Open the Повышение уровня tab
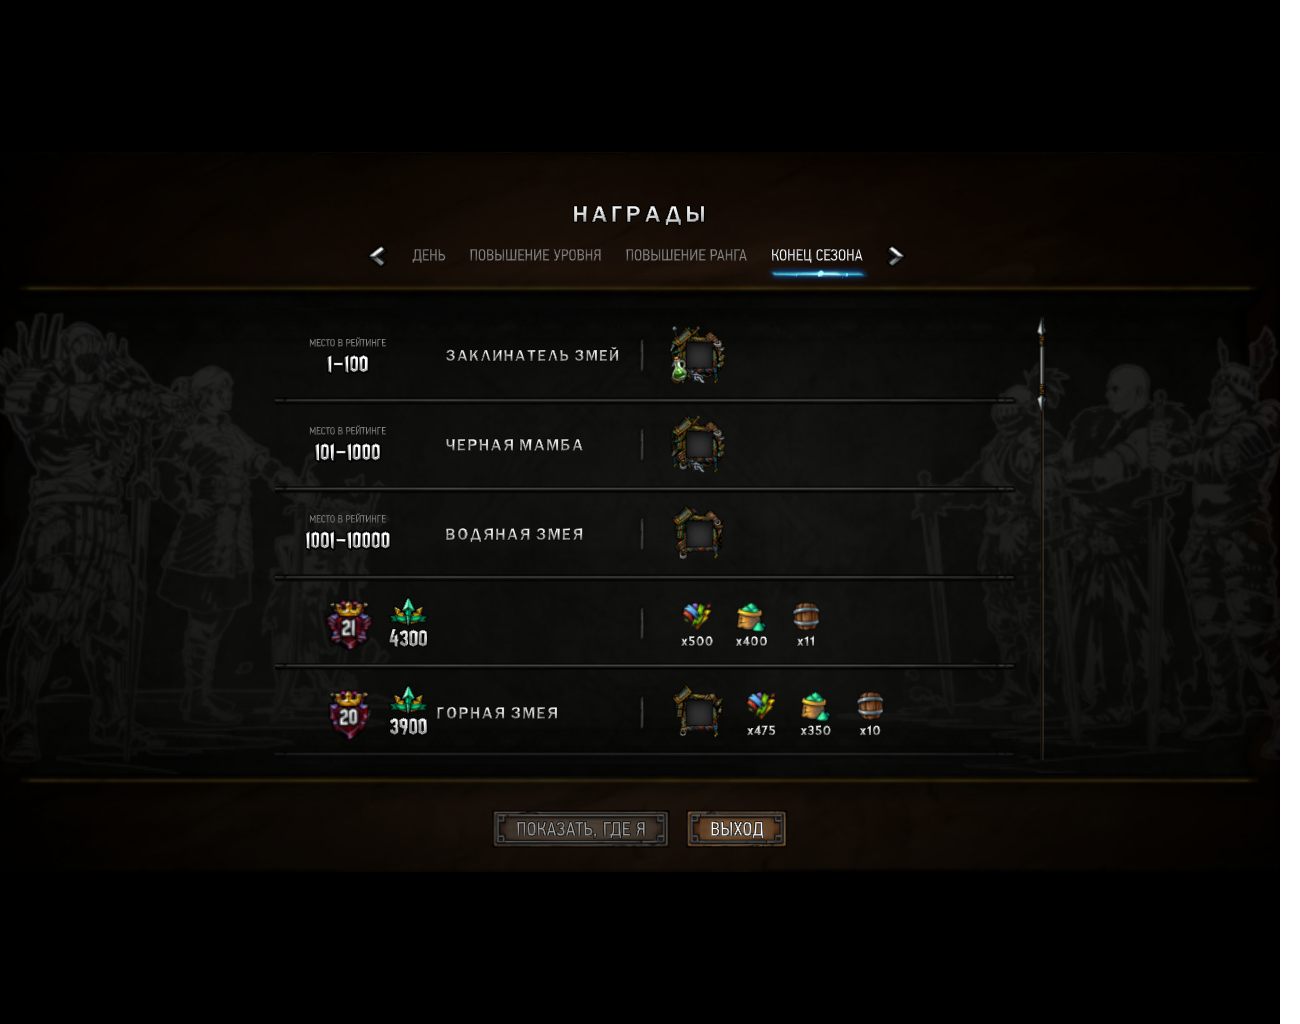1300x1024 pixels. pos(535,256)
